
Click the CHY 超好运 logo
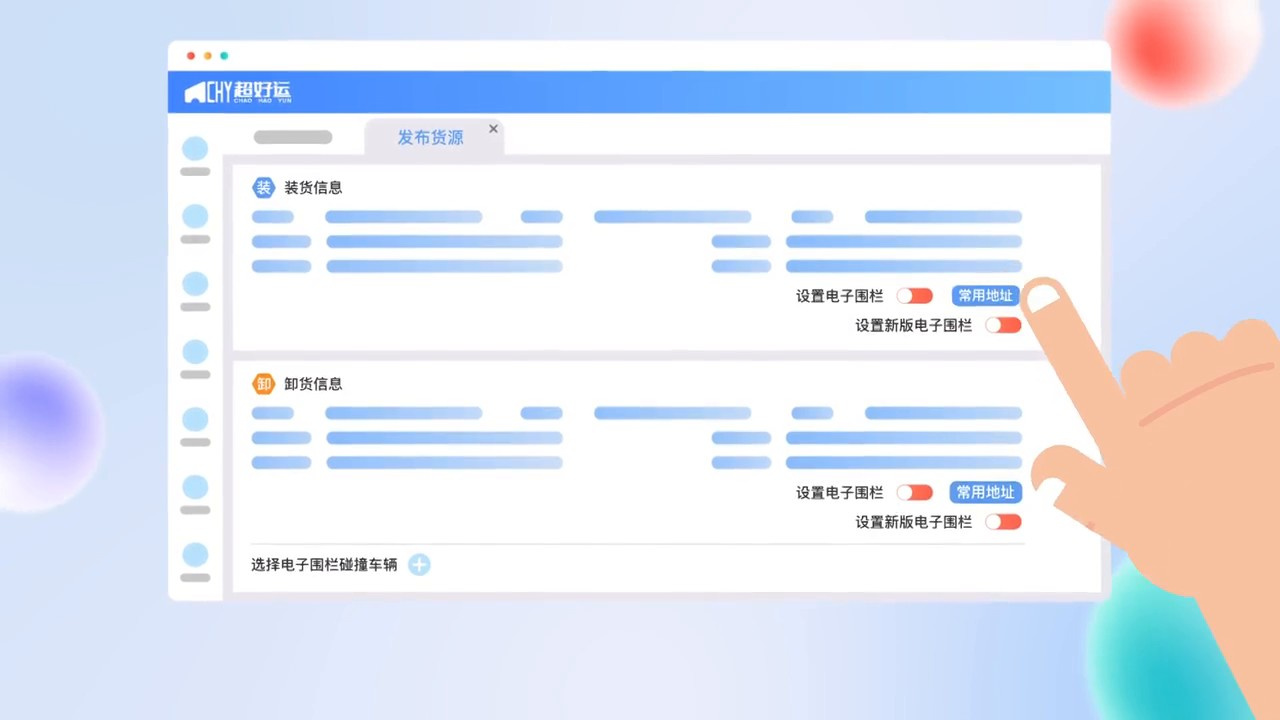tap(238, 93)
